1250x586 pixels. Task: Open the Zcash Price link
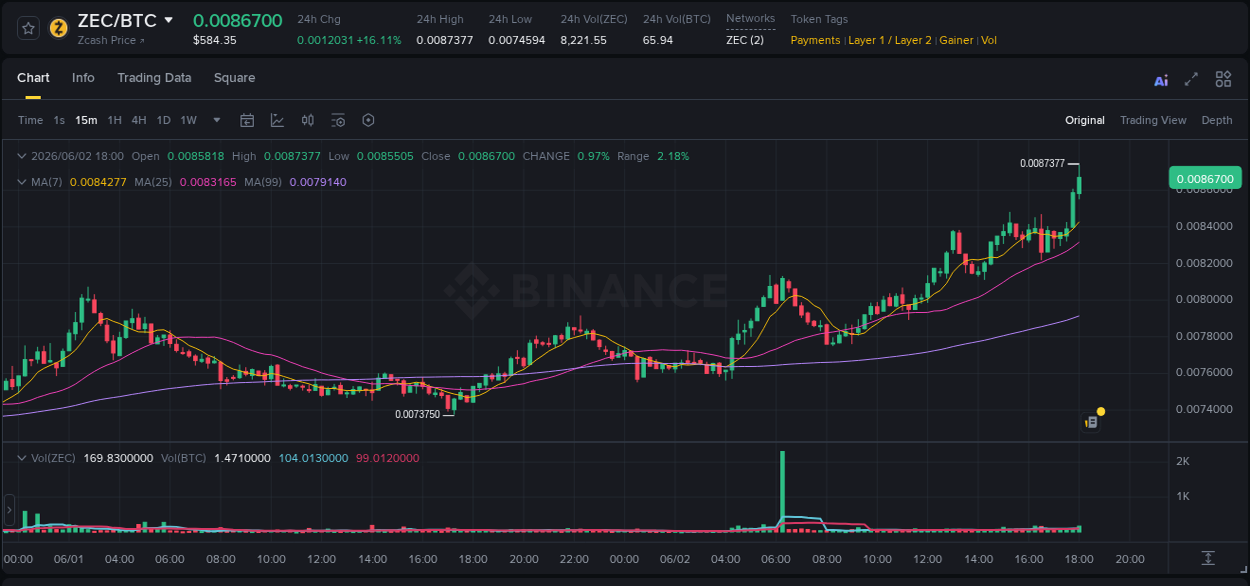pos(111,40)
